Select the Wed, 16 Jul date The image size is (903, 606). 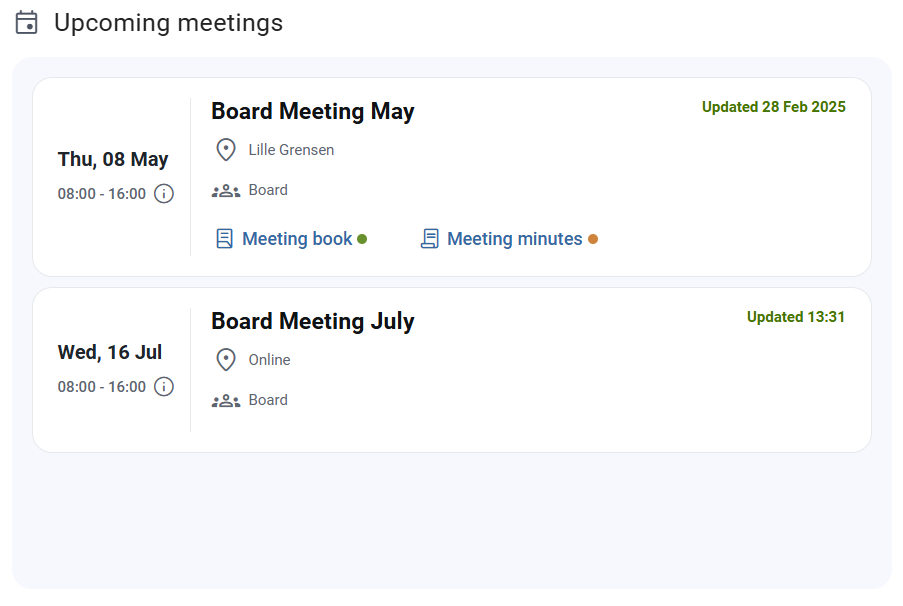[x=110, y=352]
